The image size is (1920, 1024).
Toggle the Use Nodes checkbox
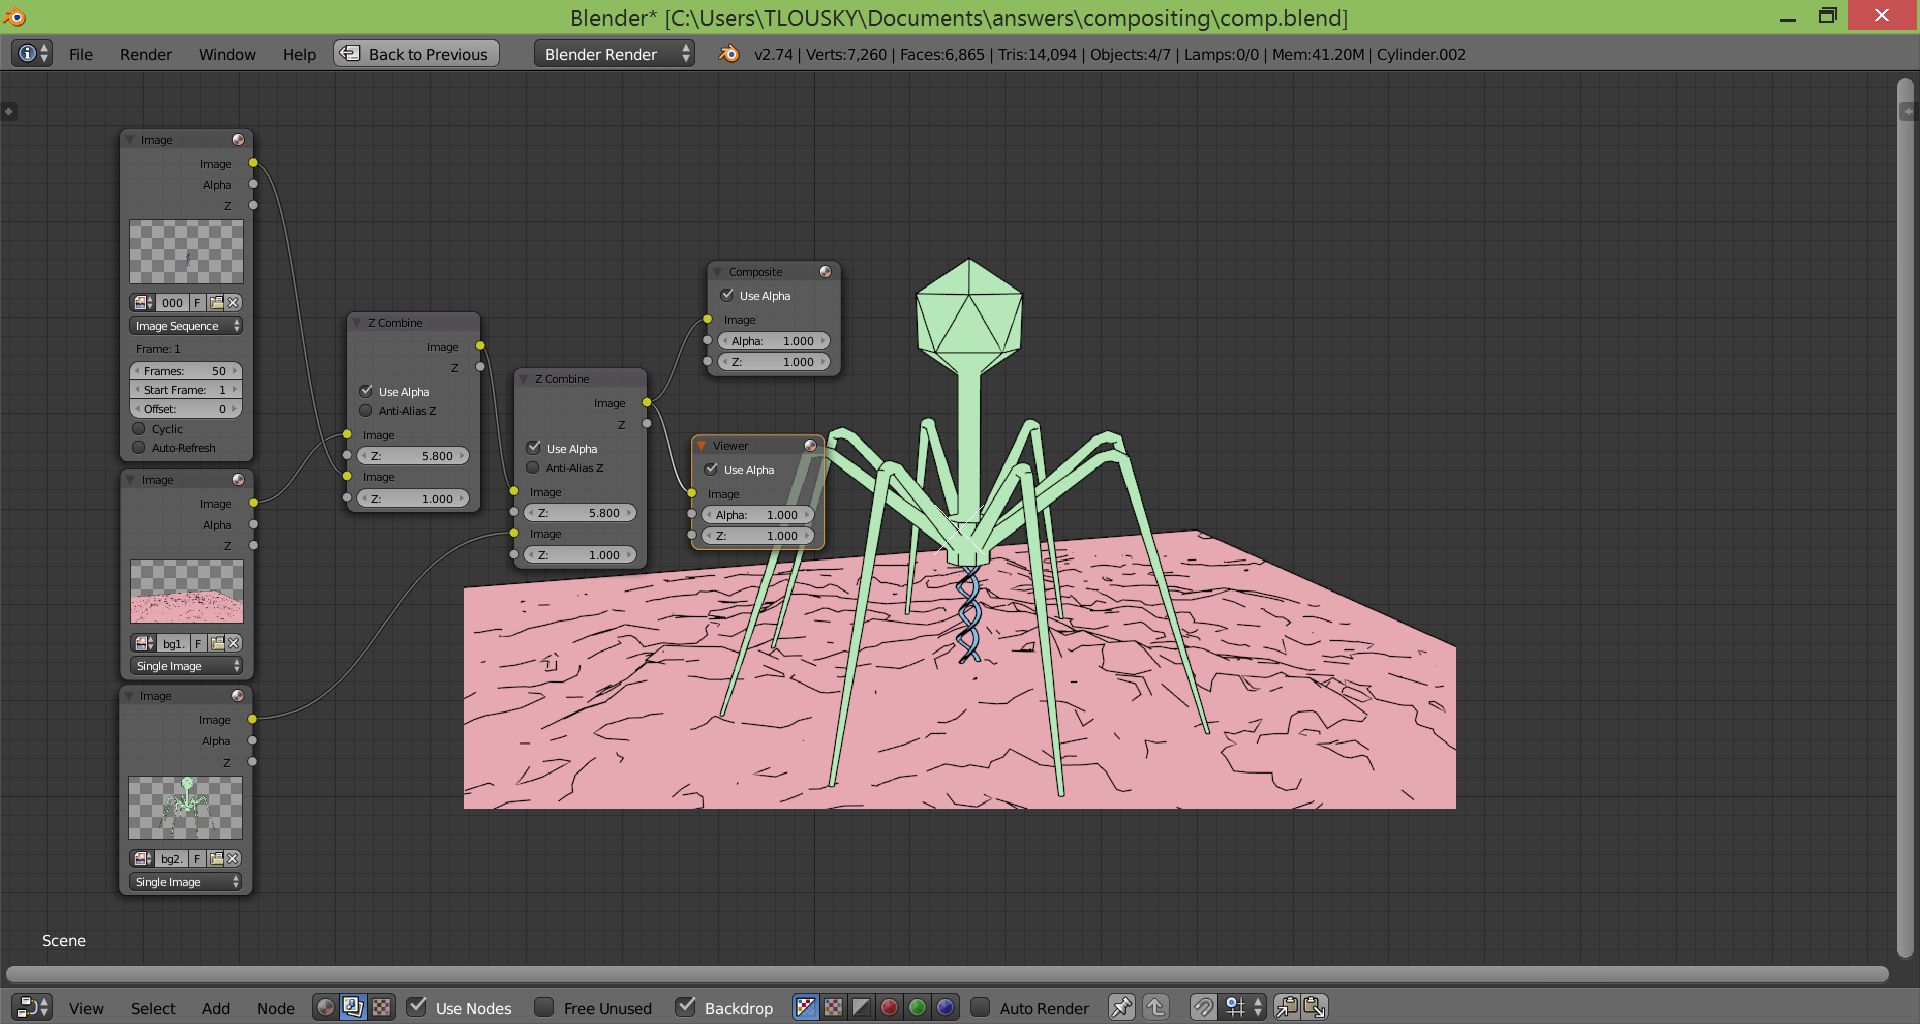417,1006
